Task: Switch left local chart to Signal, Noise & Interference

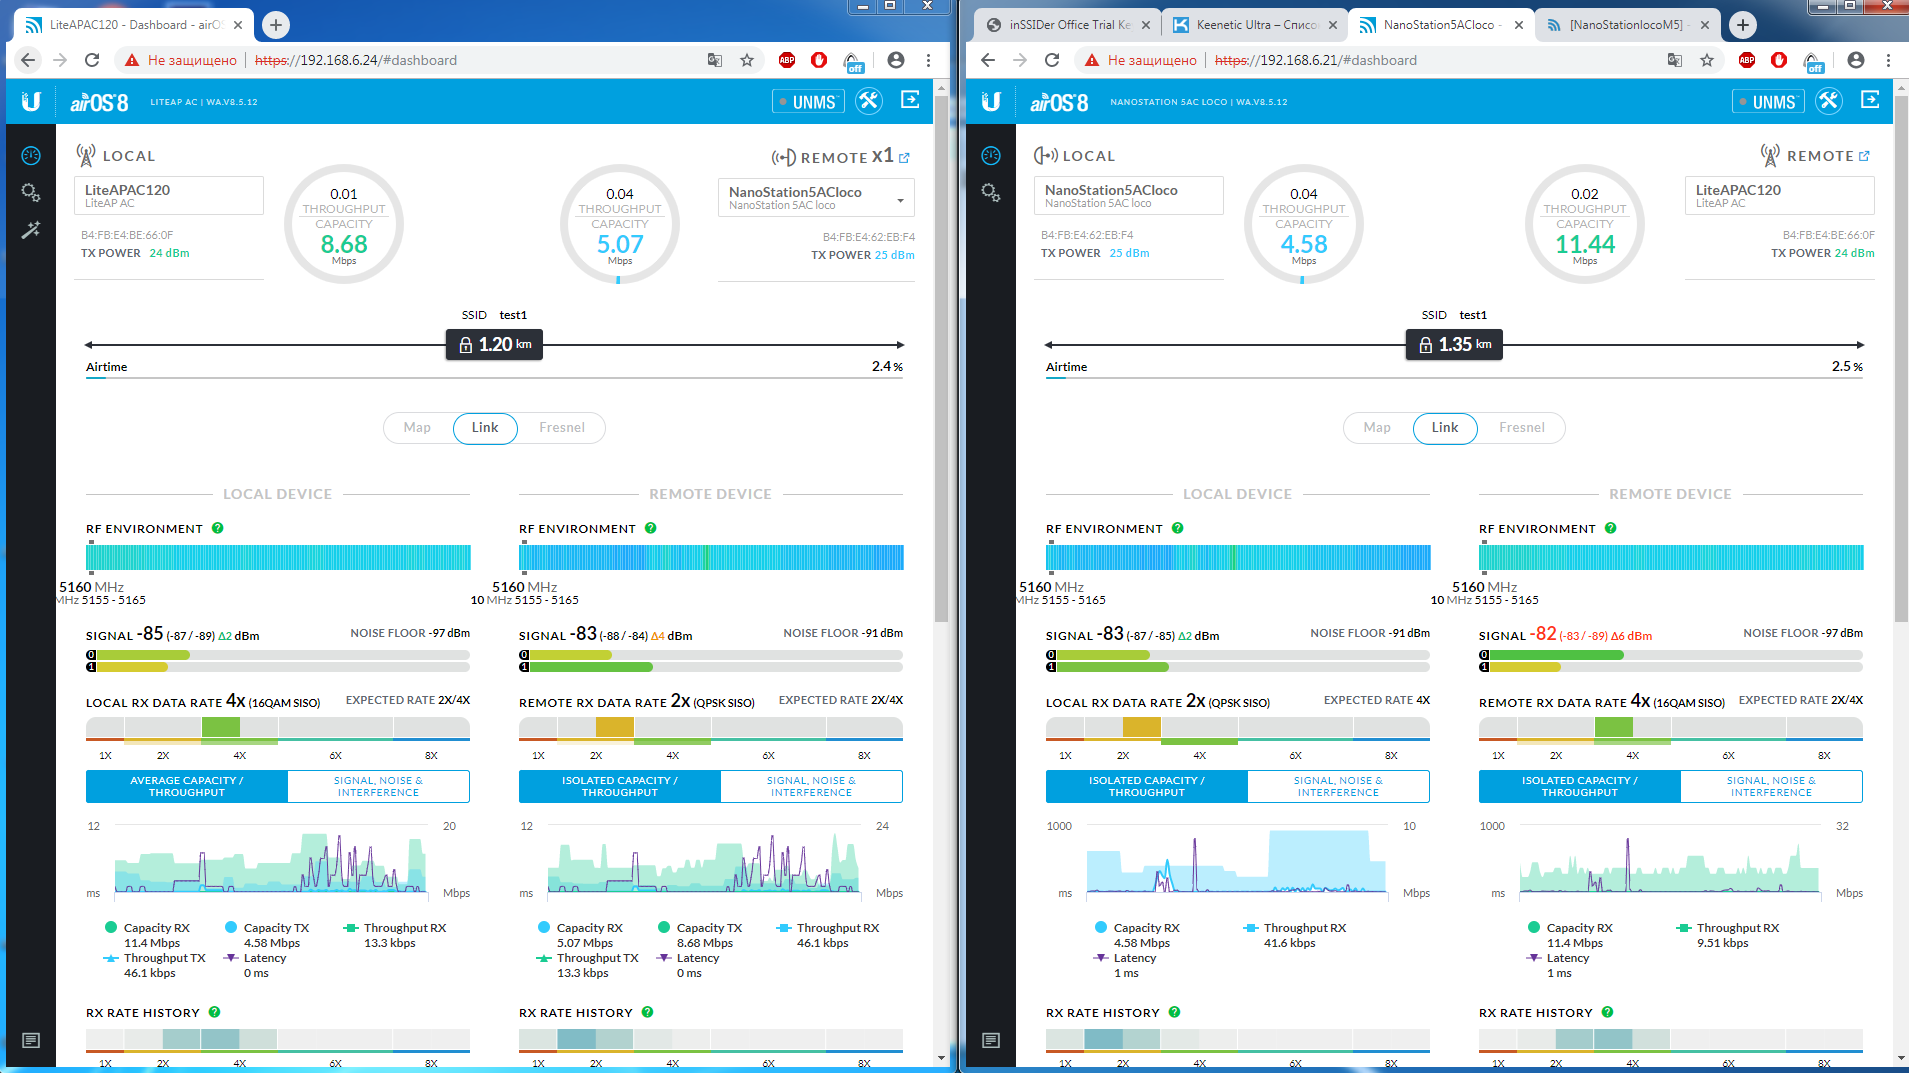Action: 378,786
